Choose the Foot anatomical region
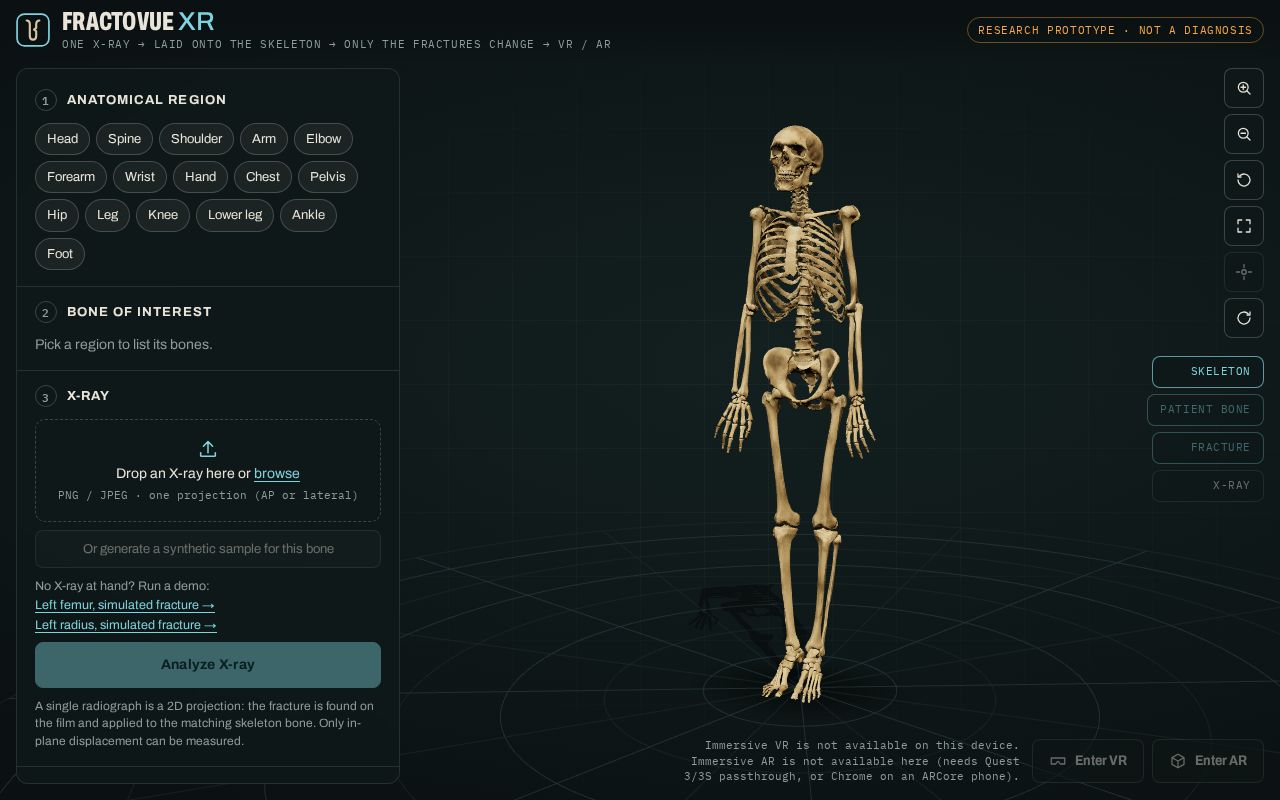1280x800 pixels. pos(60,254)
